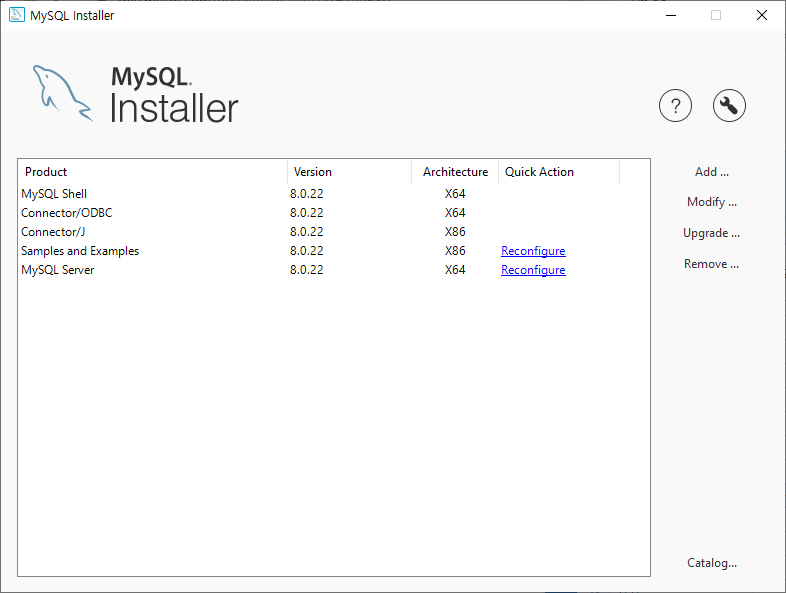786x593 pixels.
Task: Click the MySQL Installer title bar icon
Action: pos(17,15)
